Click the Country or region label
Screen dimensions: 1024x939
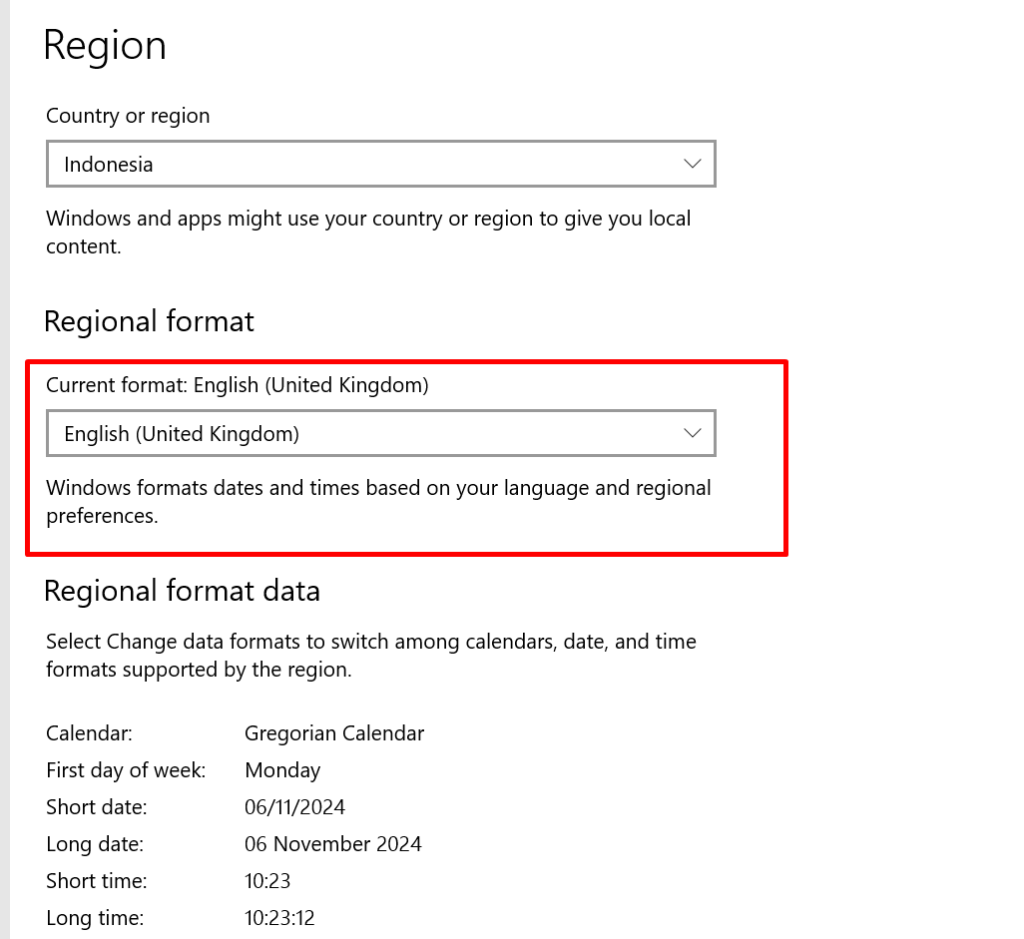click(x=128, y=116)
